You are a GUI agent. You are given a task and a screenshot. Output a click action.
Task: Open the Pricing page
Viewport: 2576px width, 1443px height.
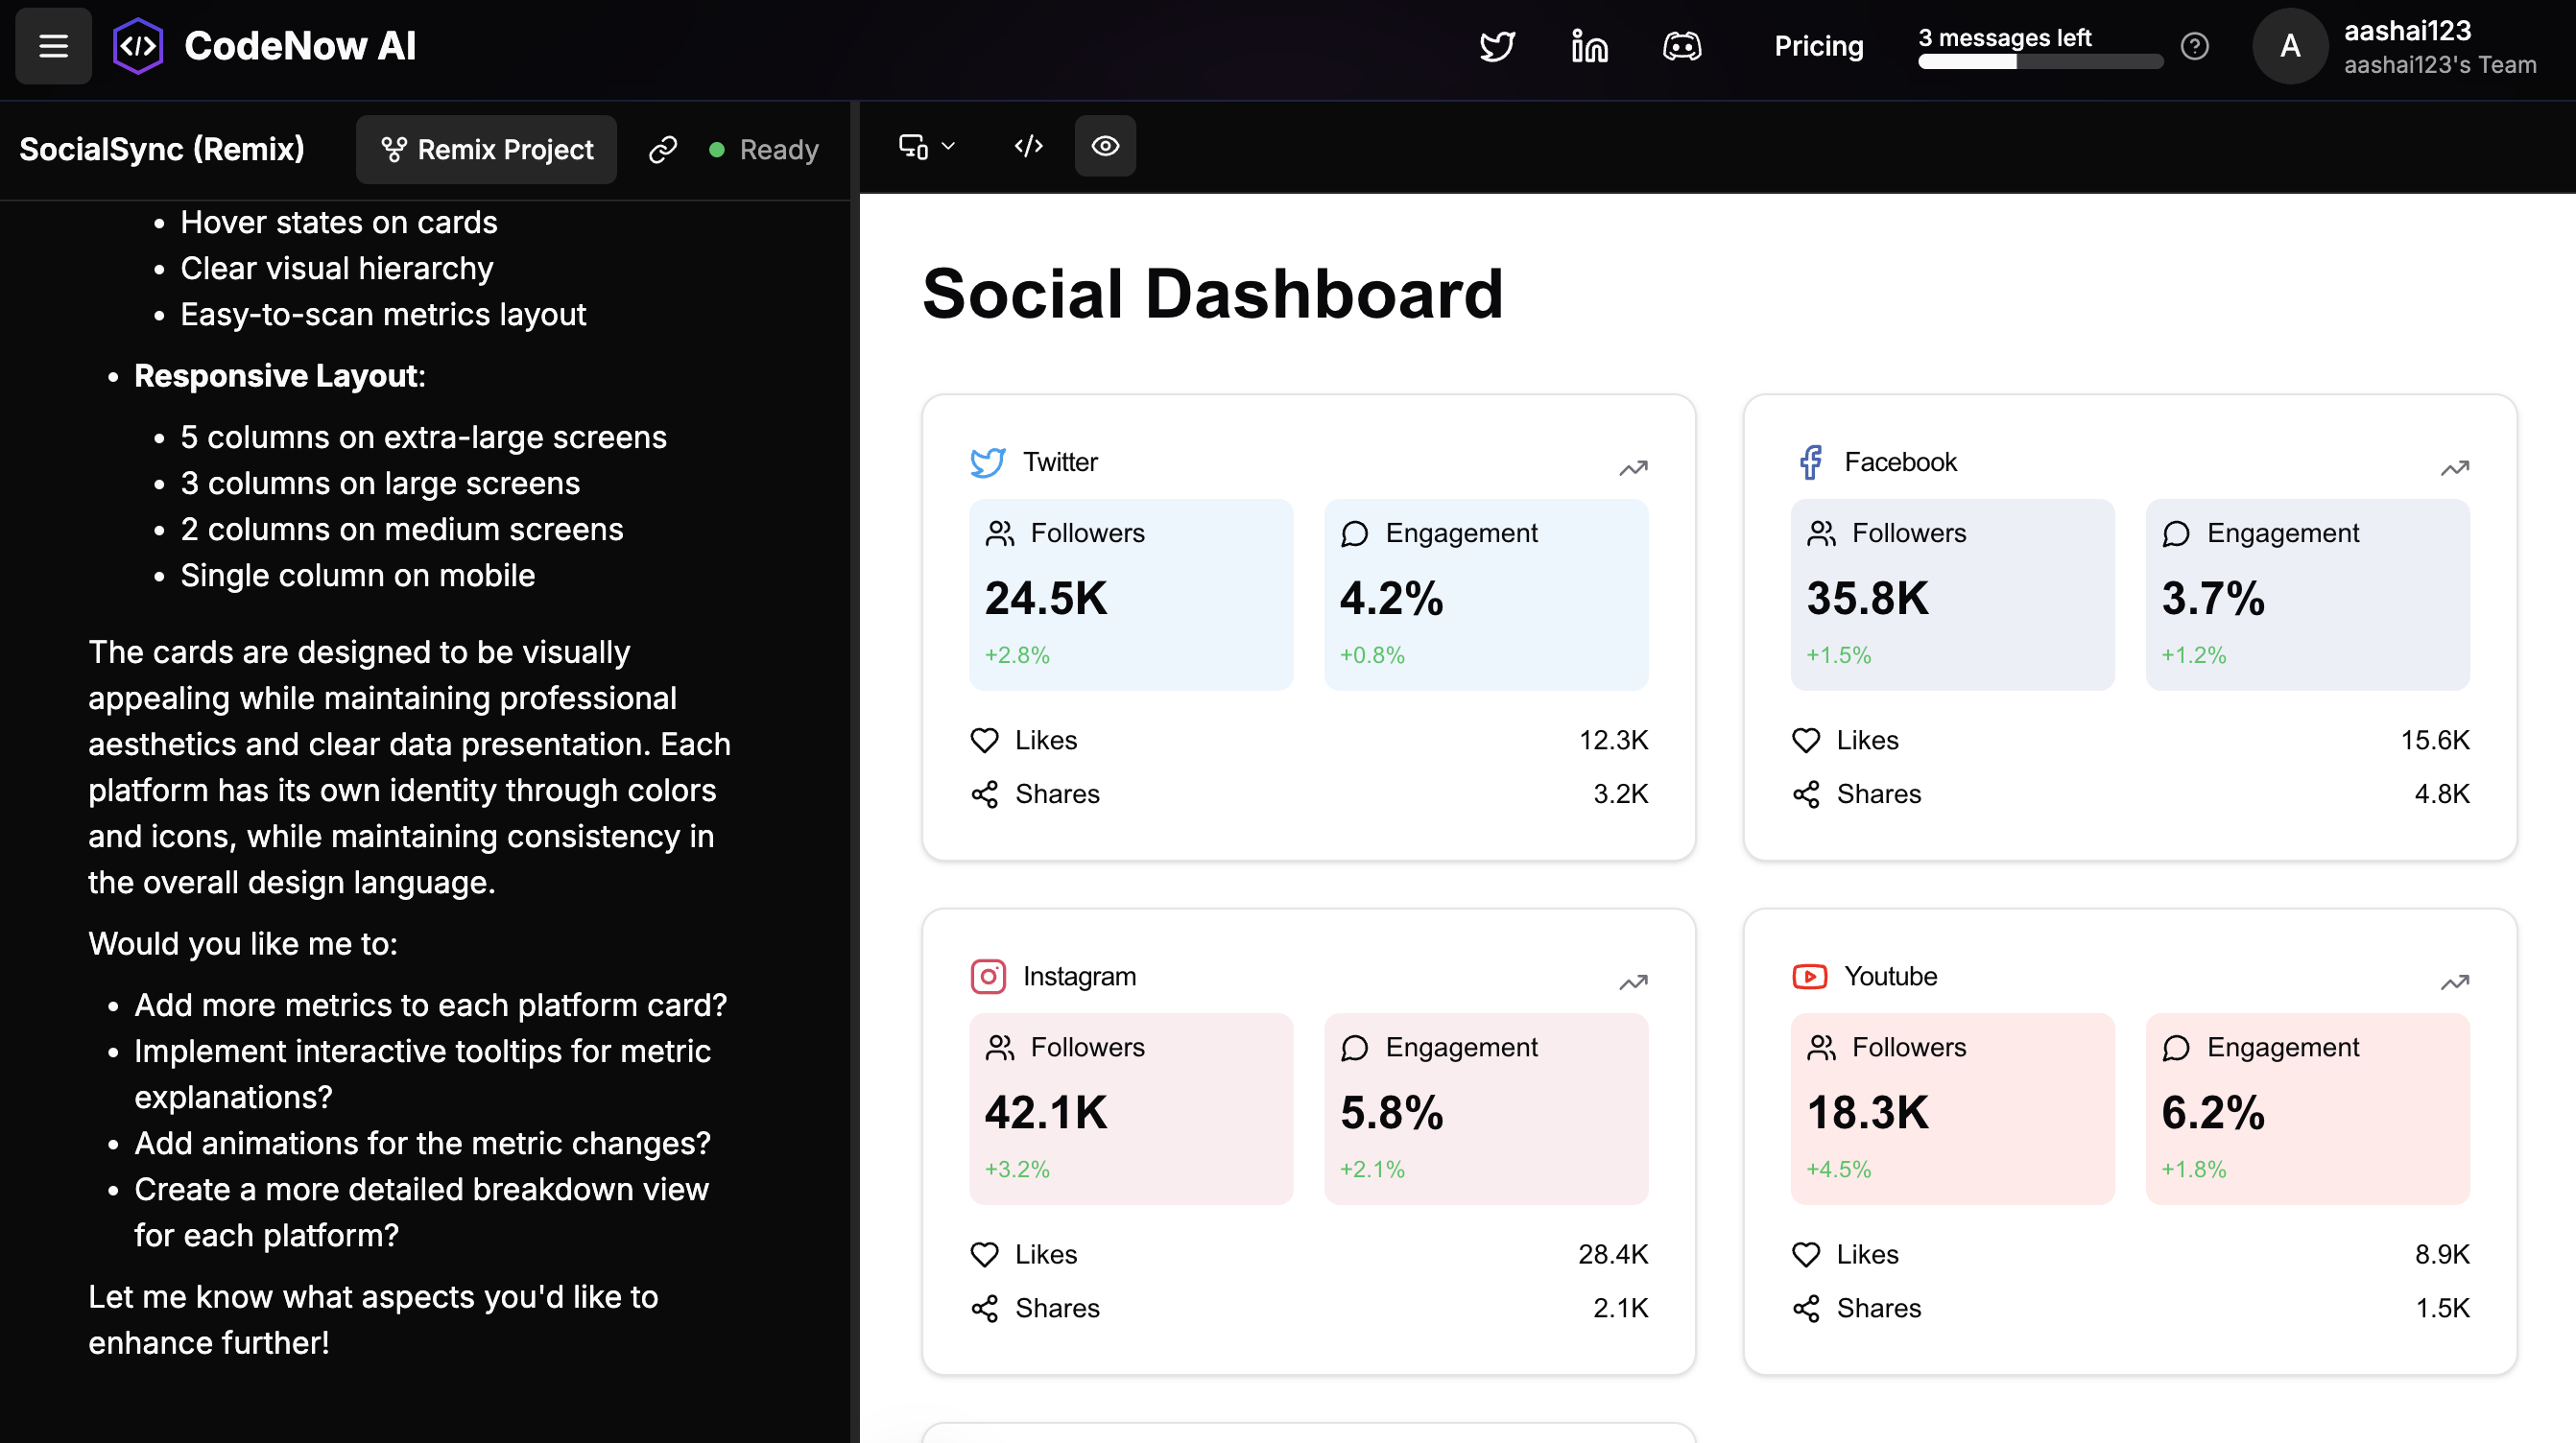coord(1818,46)
